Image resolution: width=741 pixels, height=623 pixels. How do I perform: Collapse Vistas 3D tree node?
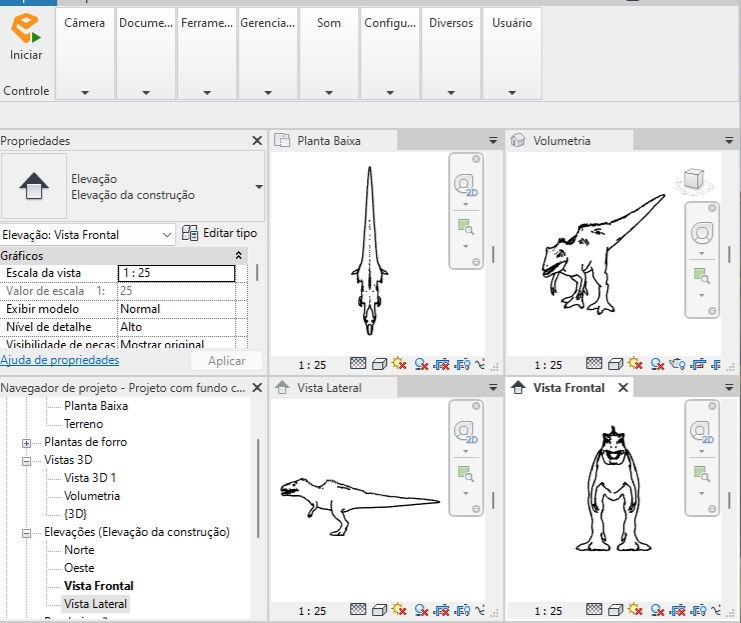26,461
